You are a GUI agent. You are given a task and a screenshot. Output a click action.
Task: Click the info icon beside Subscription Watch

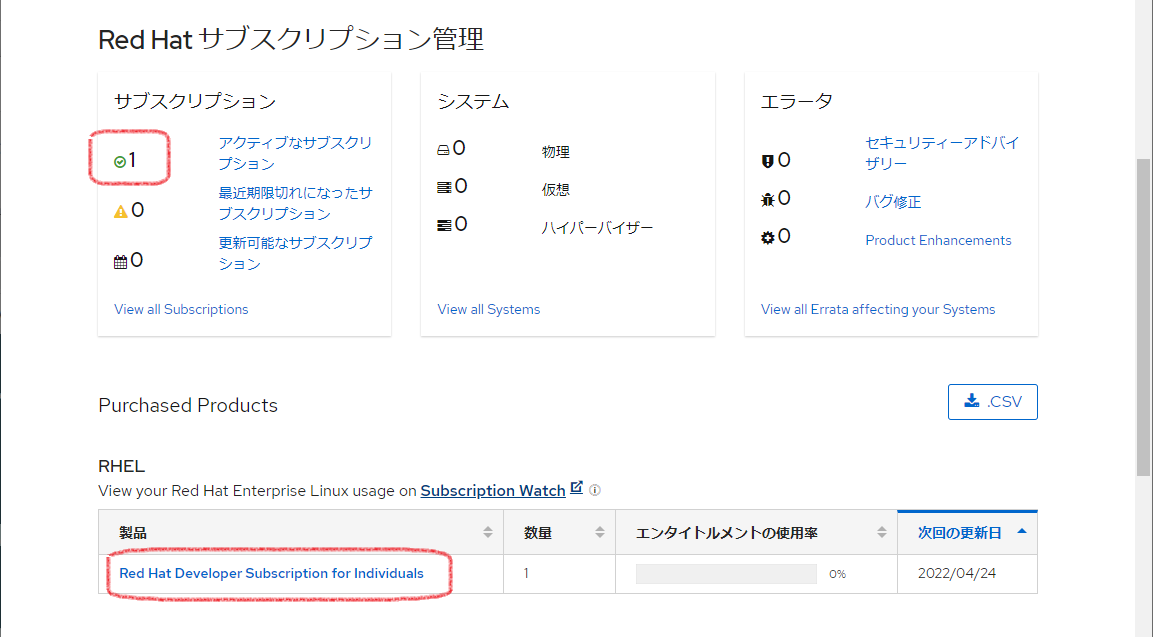595,490
